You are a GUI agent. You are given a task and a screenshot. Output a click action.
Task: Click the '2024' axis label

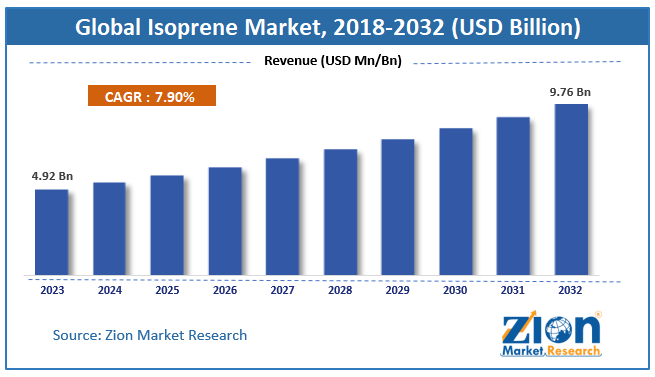[110, 290]
